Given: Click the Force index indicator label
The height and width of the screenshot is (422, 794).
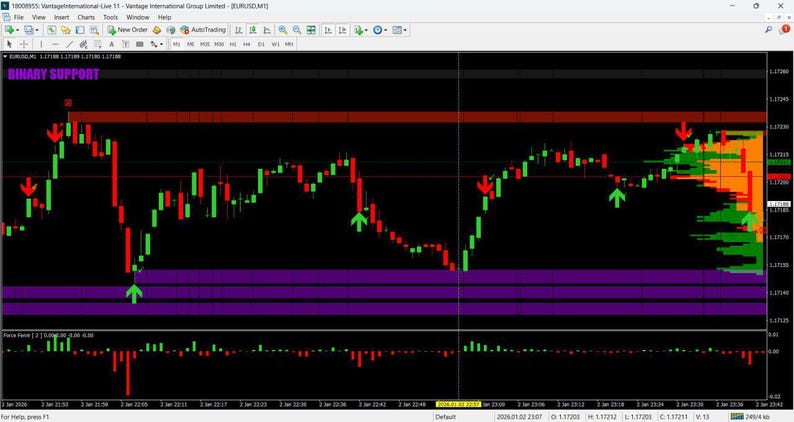Looking at the screenshot, I should 49,335.
